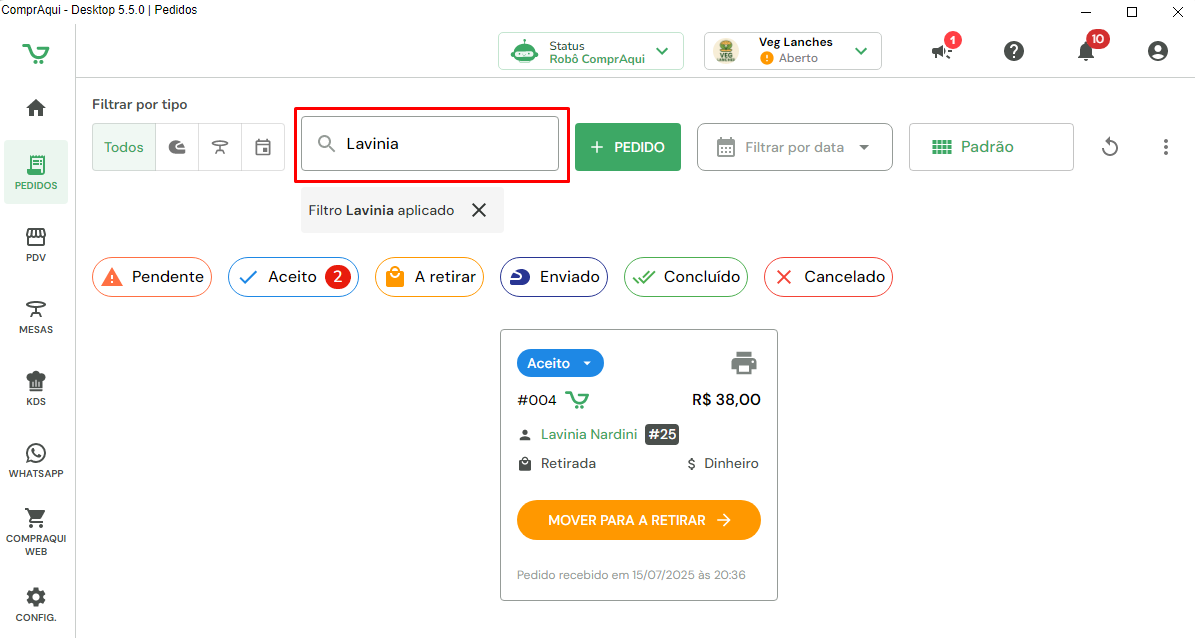Click the green + PEDIDO button

627,147
